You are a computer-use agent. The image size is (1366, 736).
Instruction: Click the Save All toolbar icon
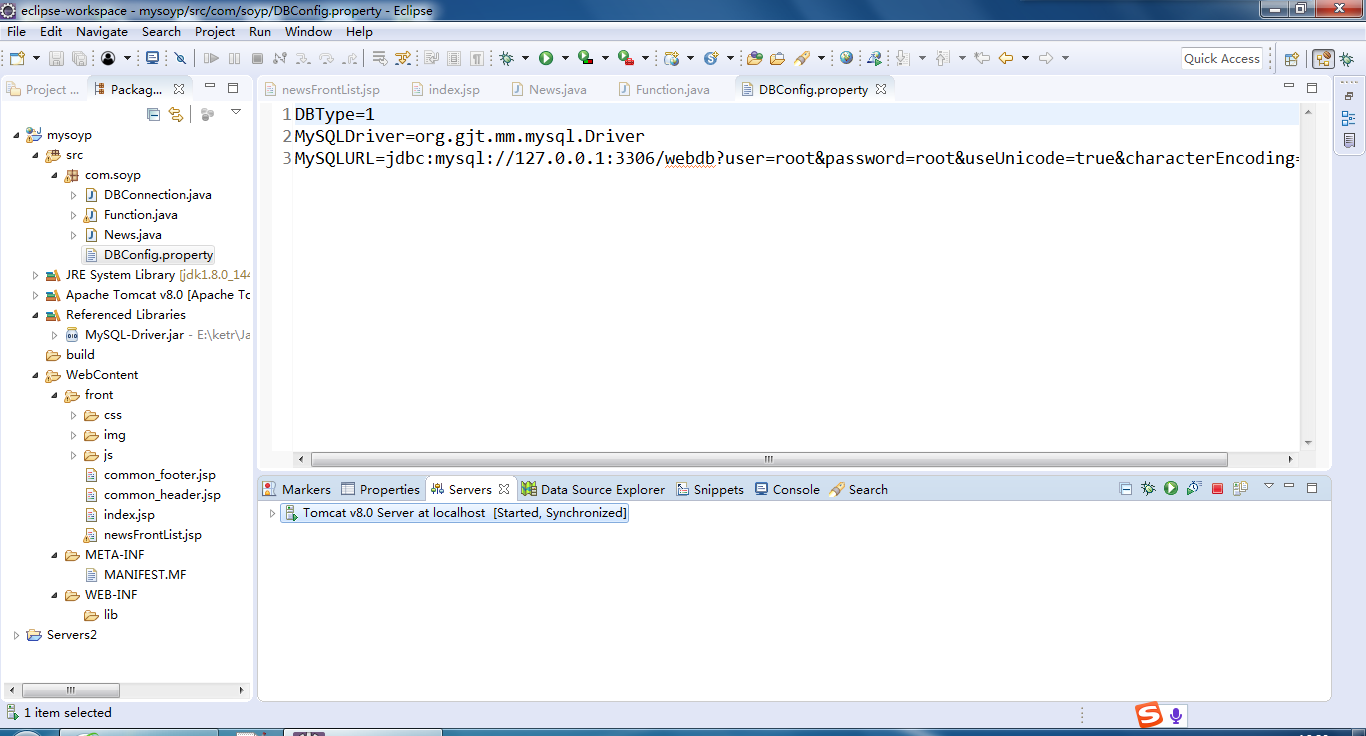[79, 58]
